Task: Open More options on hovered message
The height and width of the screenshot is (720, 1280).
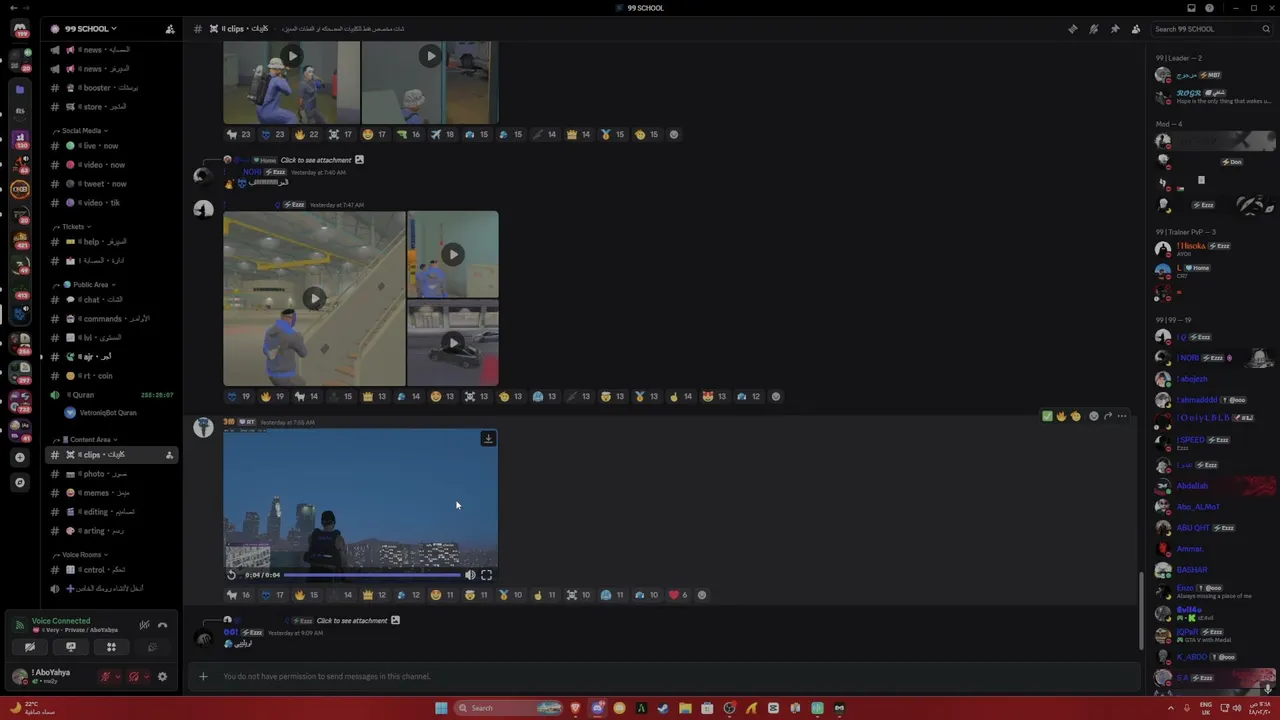Action: (x=1122, y=416)
